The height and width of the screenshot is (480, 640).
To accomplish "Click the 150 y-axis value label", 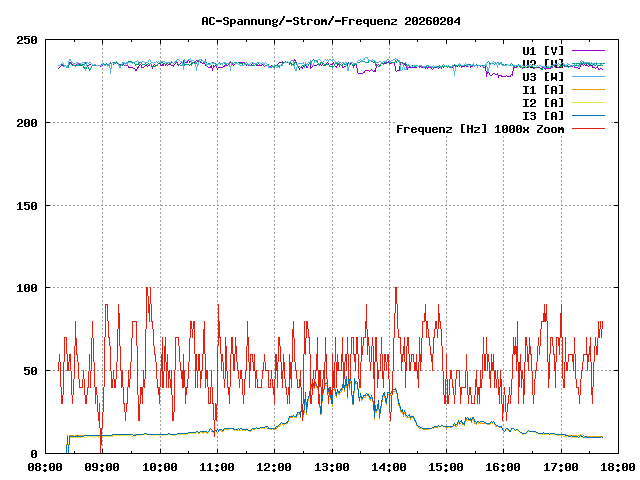I will tap(27, 206).
